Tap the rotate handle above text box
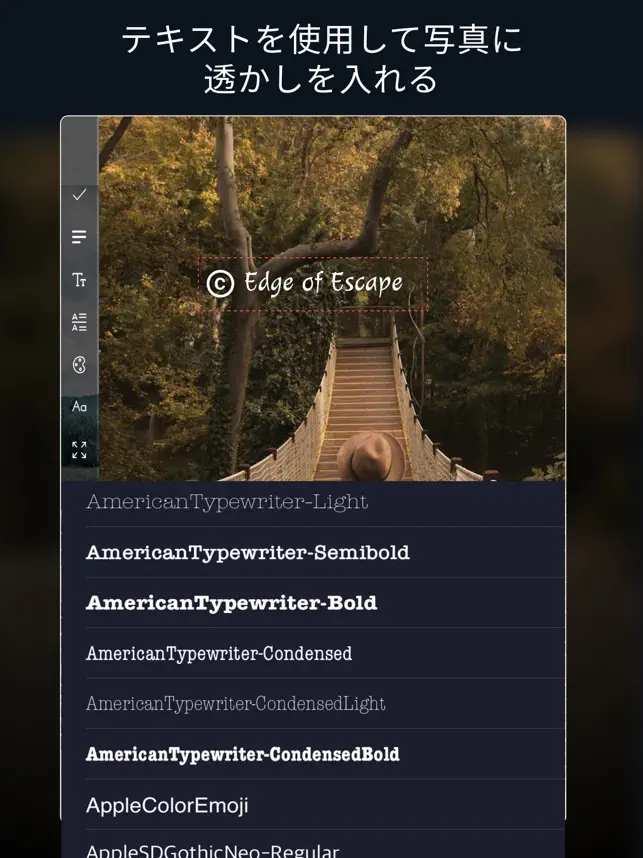The height and width of the screenshot is (858, 643). (x=313, y=248)
